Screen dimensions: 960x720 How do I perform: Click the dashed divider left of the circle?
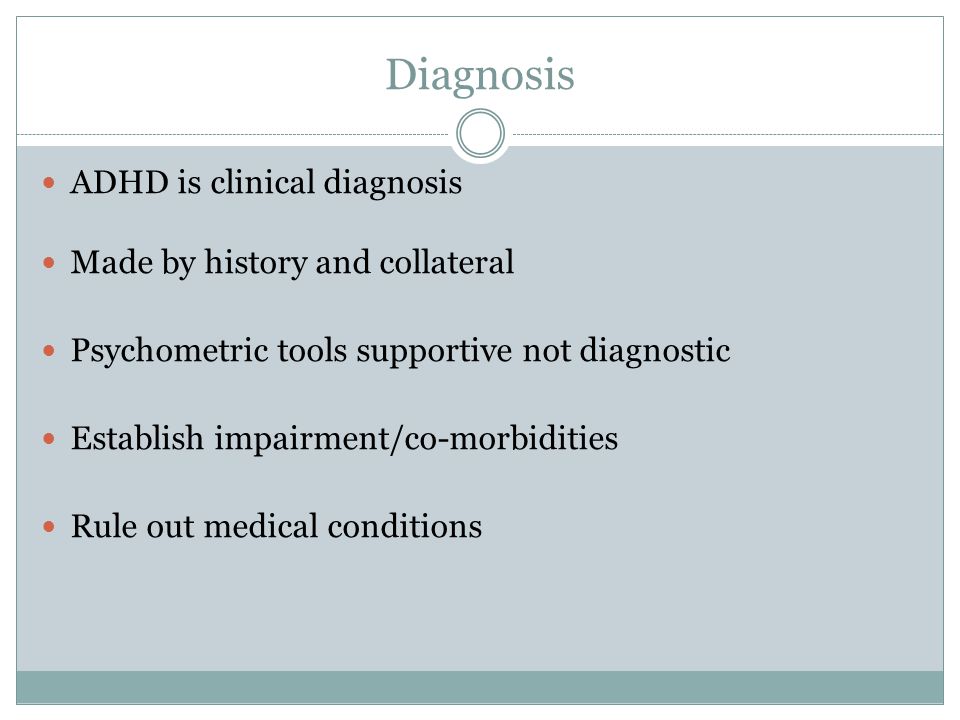233,134
